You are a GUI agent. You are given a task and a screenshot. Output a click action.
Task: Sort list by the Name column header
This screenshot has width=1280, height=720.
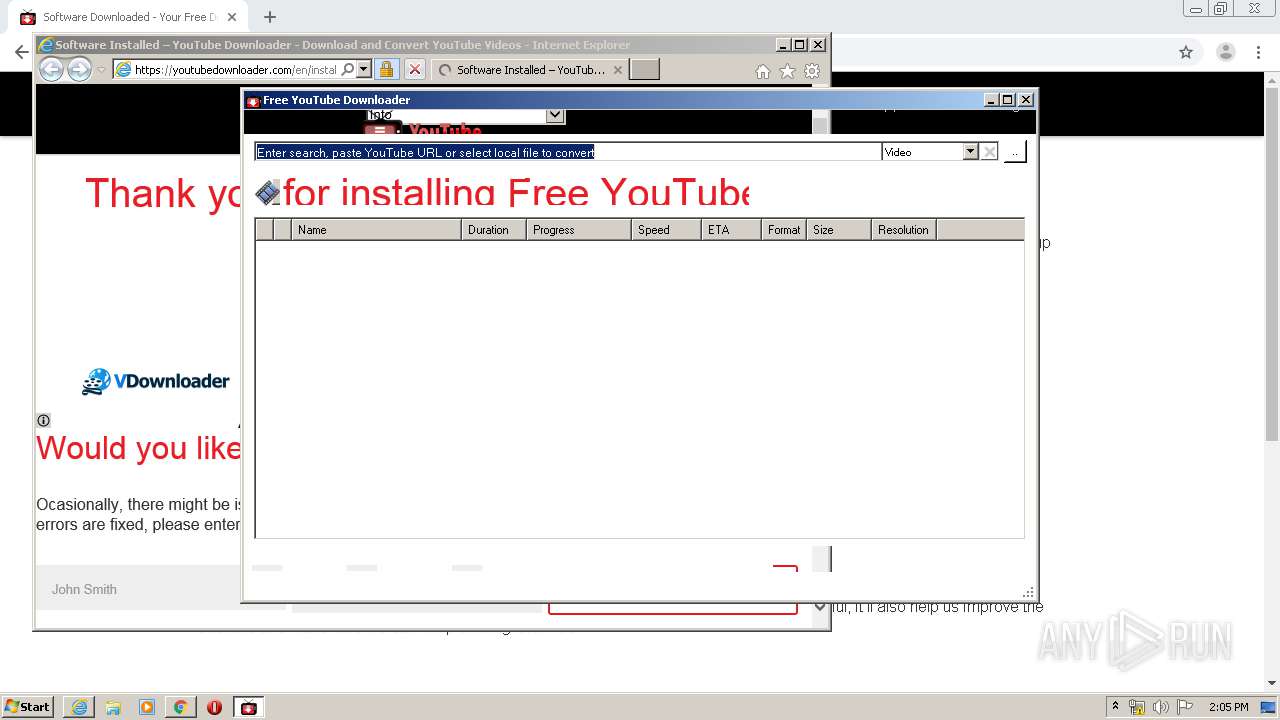pyautogui.click(x=376, y=230)
